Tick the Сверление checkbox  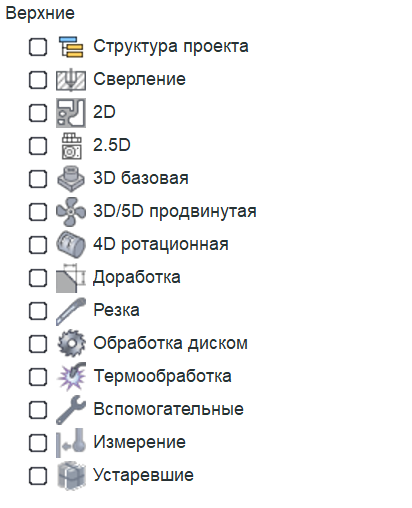pyautogui.click(x=38, y=80)
